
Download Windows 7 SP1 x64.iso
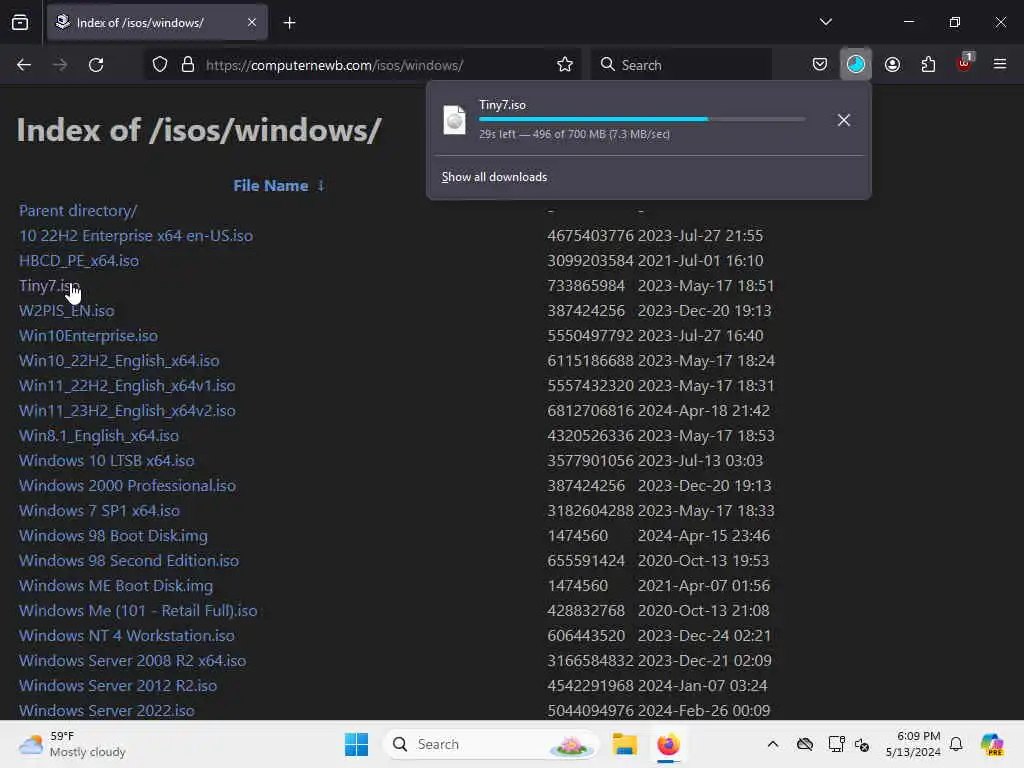pos(99,511)
